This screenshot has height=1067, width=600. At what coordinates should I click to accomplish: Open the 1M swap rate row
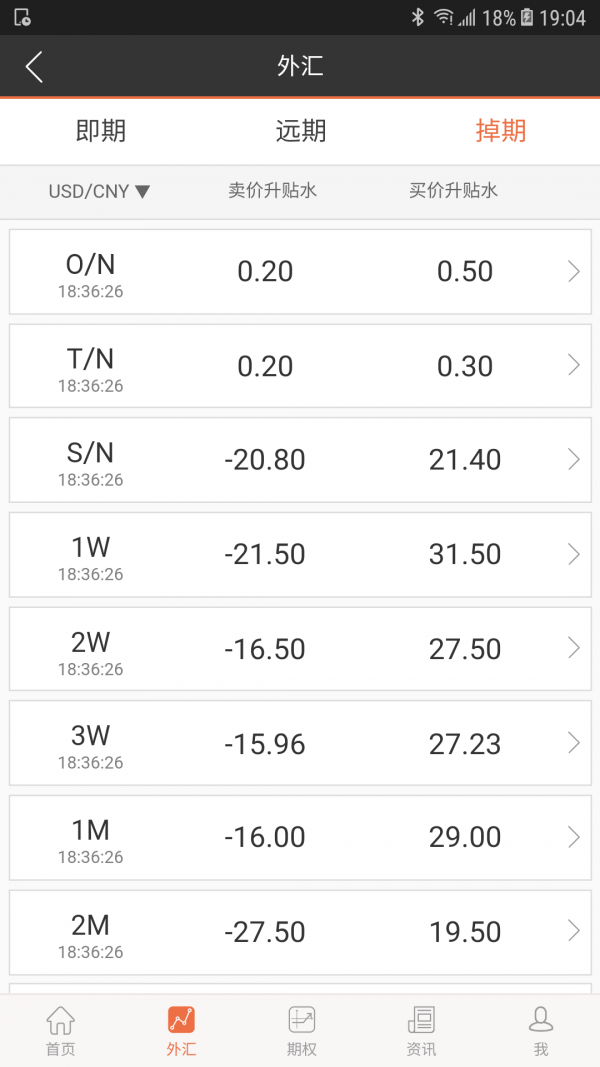[299, 837]
